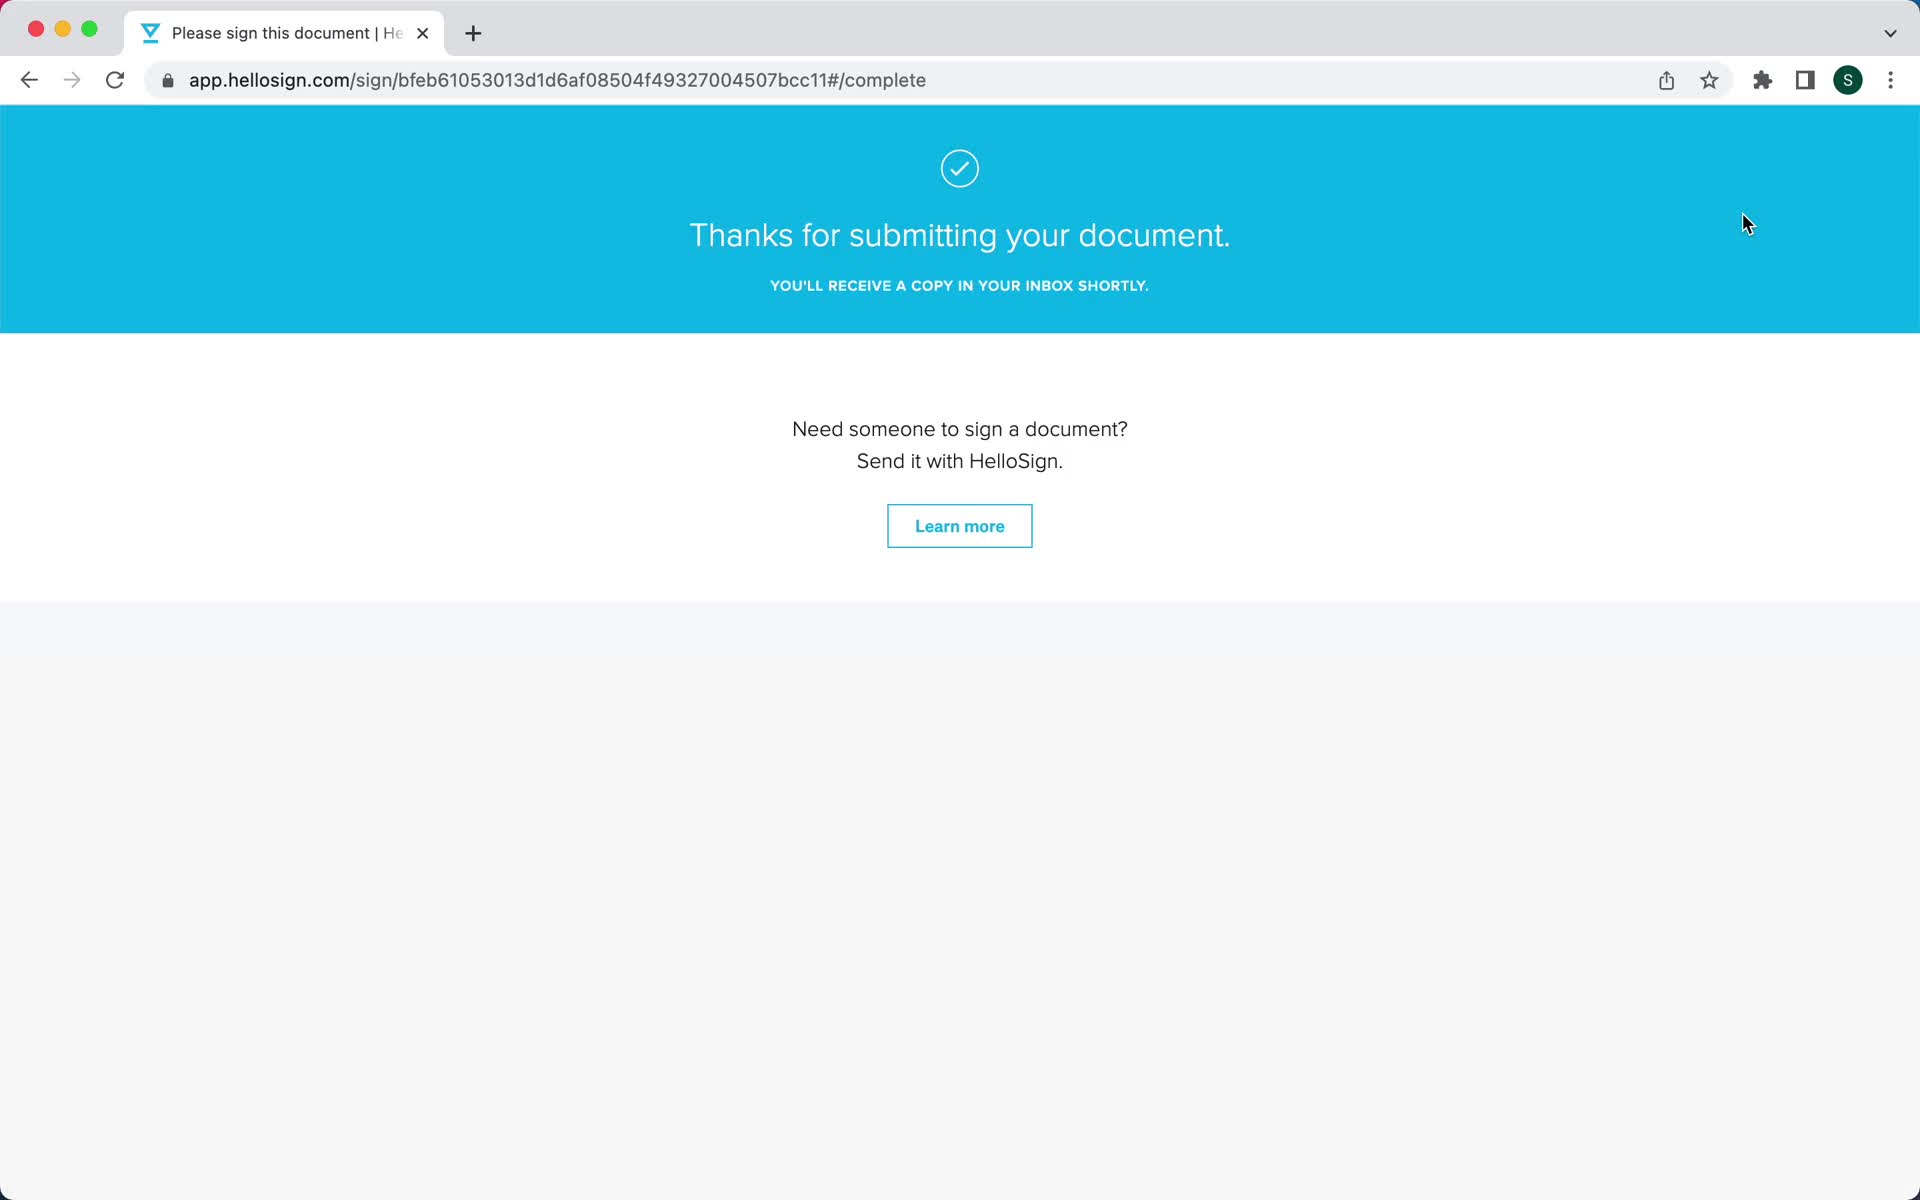Click the "Learn more" button
Image resolution: width=1920 pixels, height=1200 pixels.
(959, 525)
